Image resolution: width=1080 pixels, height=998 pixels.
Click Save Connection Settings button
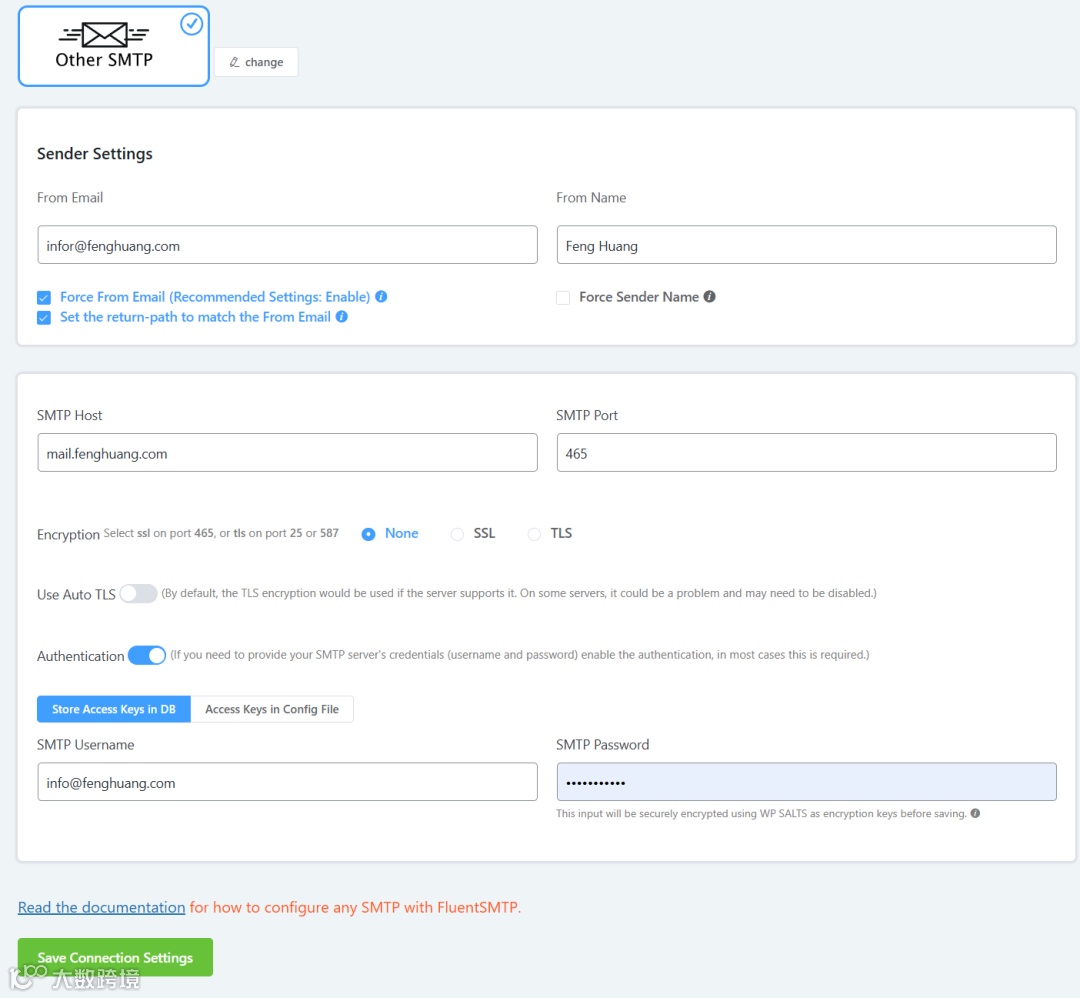[115, 957]
